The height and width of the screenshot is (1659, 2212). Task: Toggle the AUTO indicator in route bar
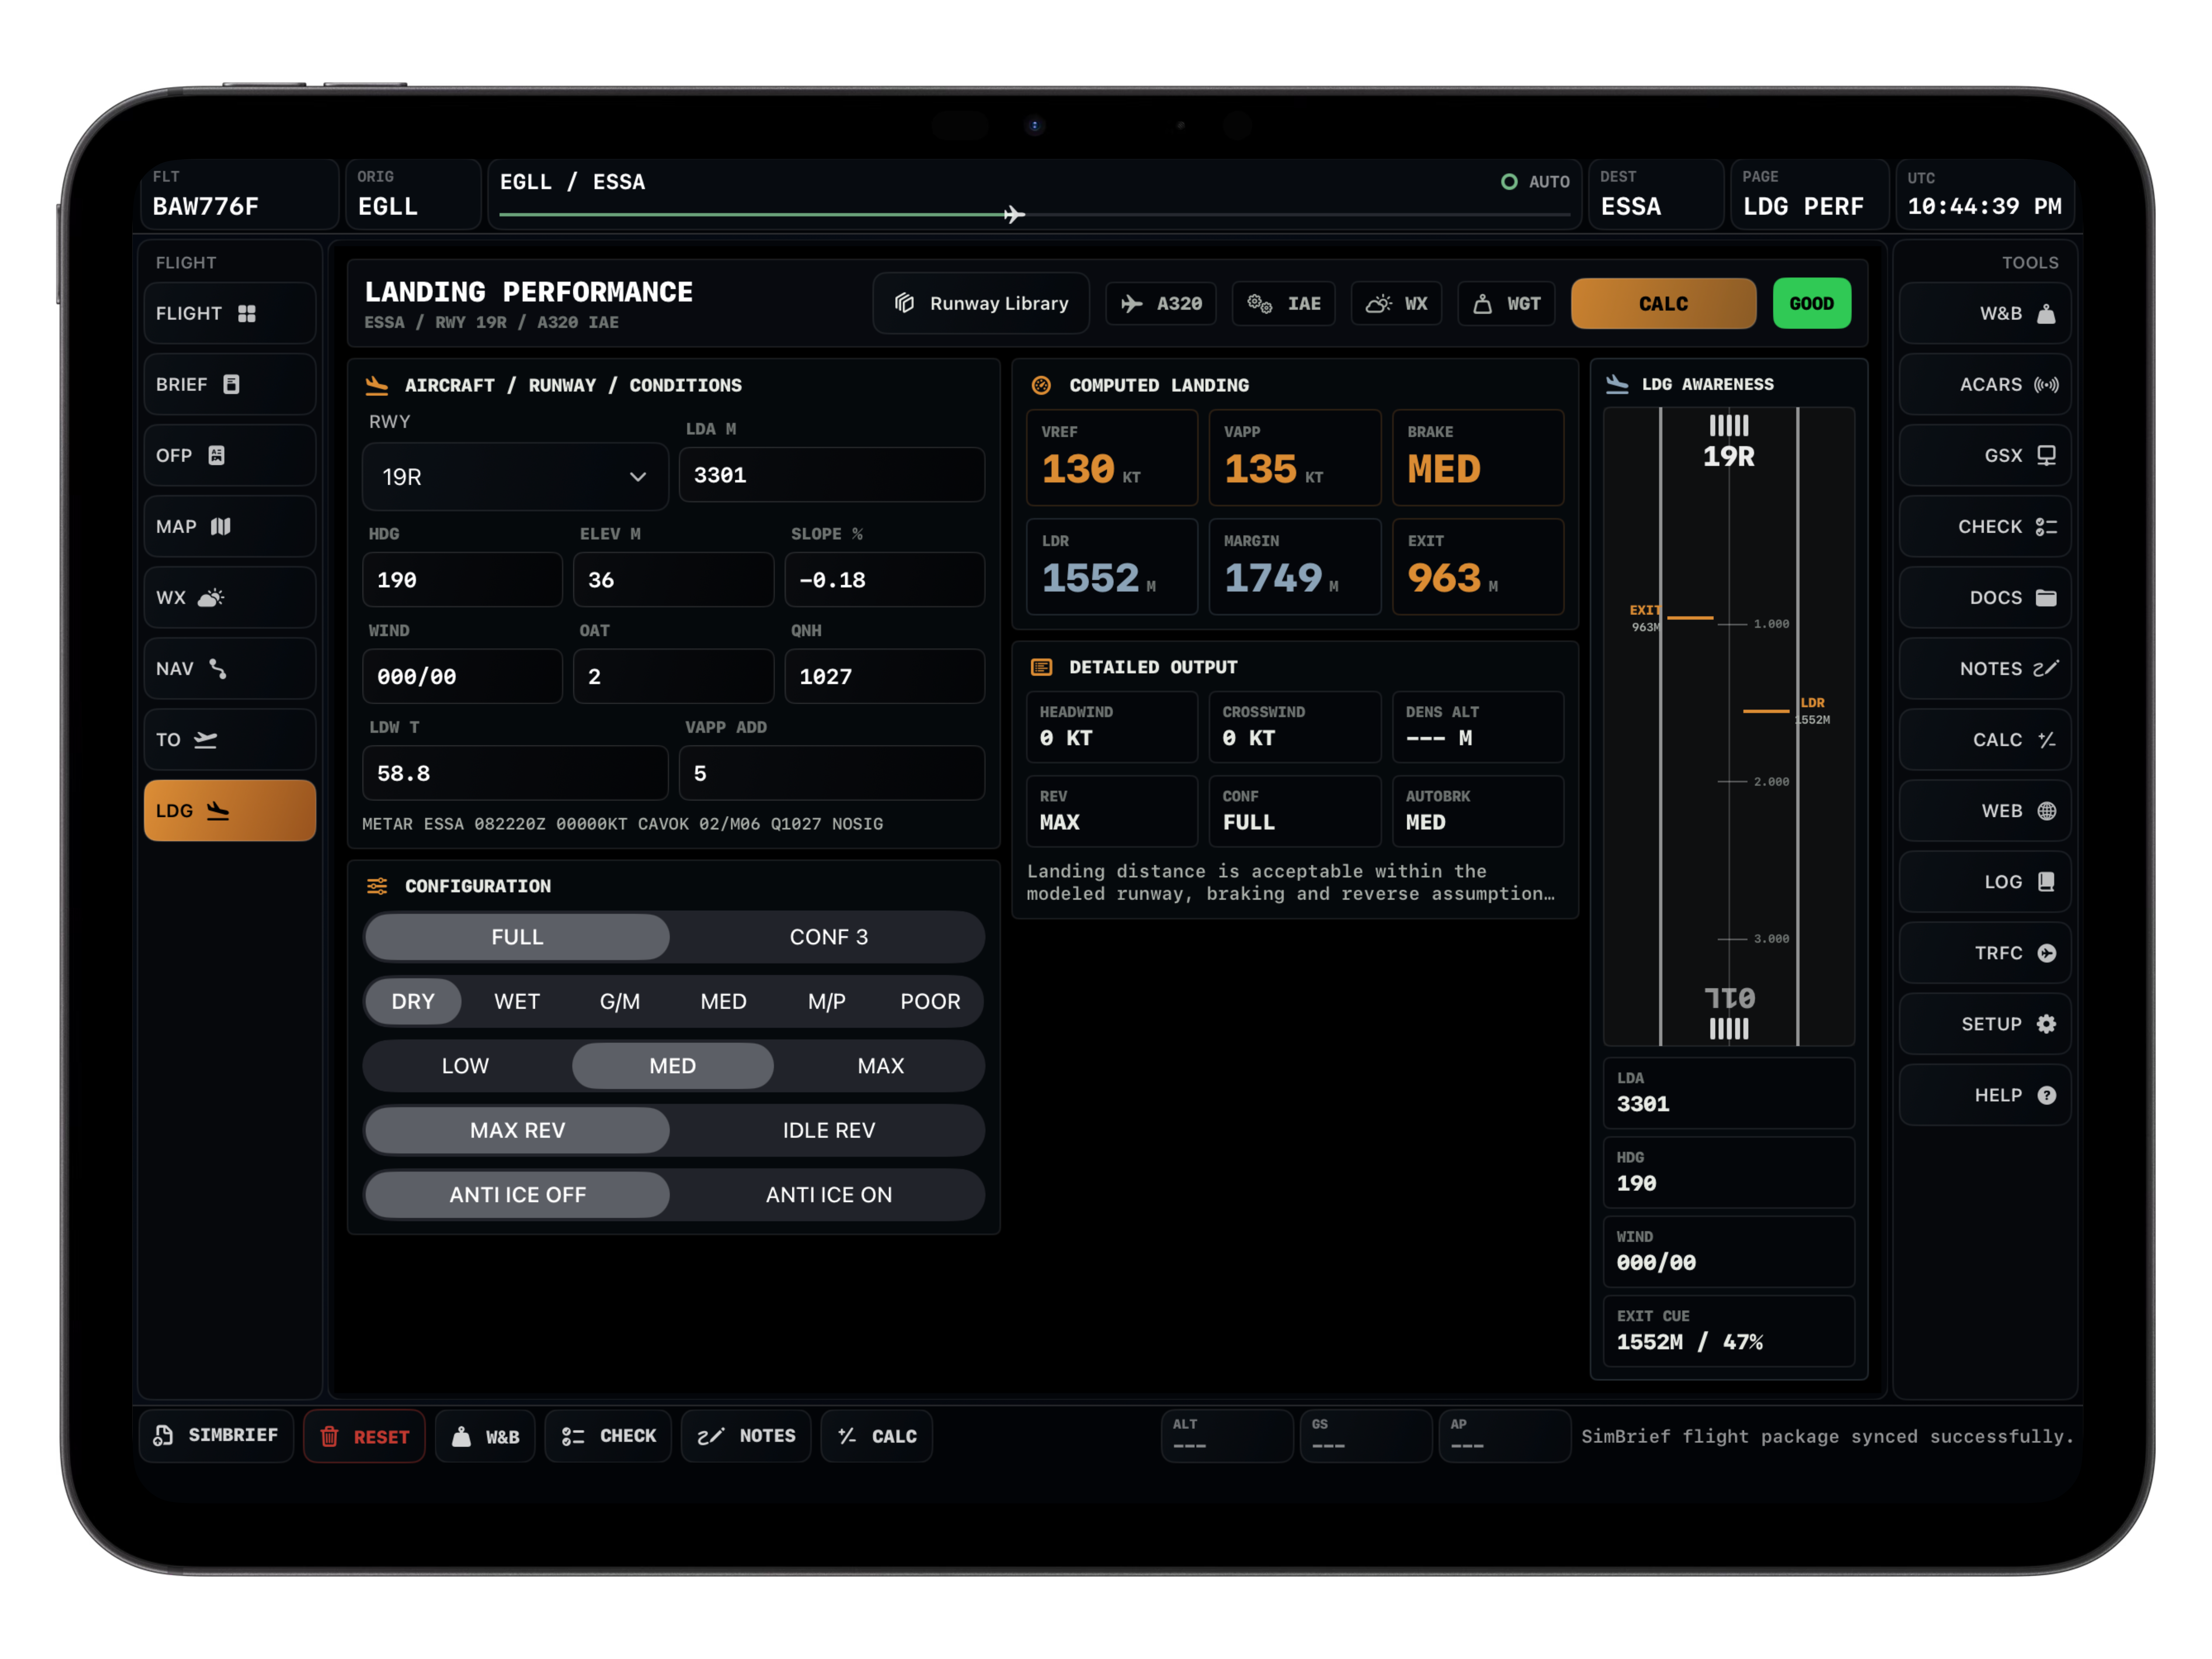pyautogui.click(x=1535, y=182)
